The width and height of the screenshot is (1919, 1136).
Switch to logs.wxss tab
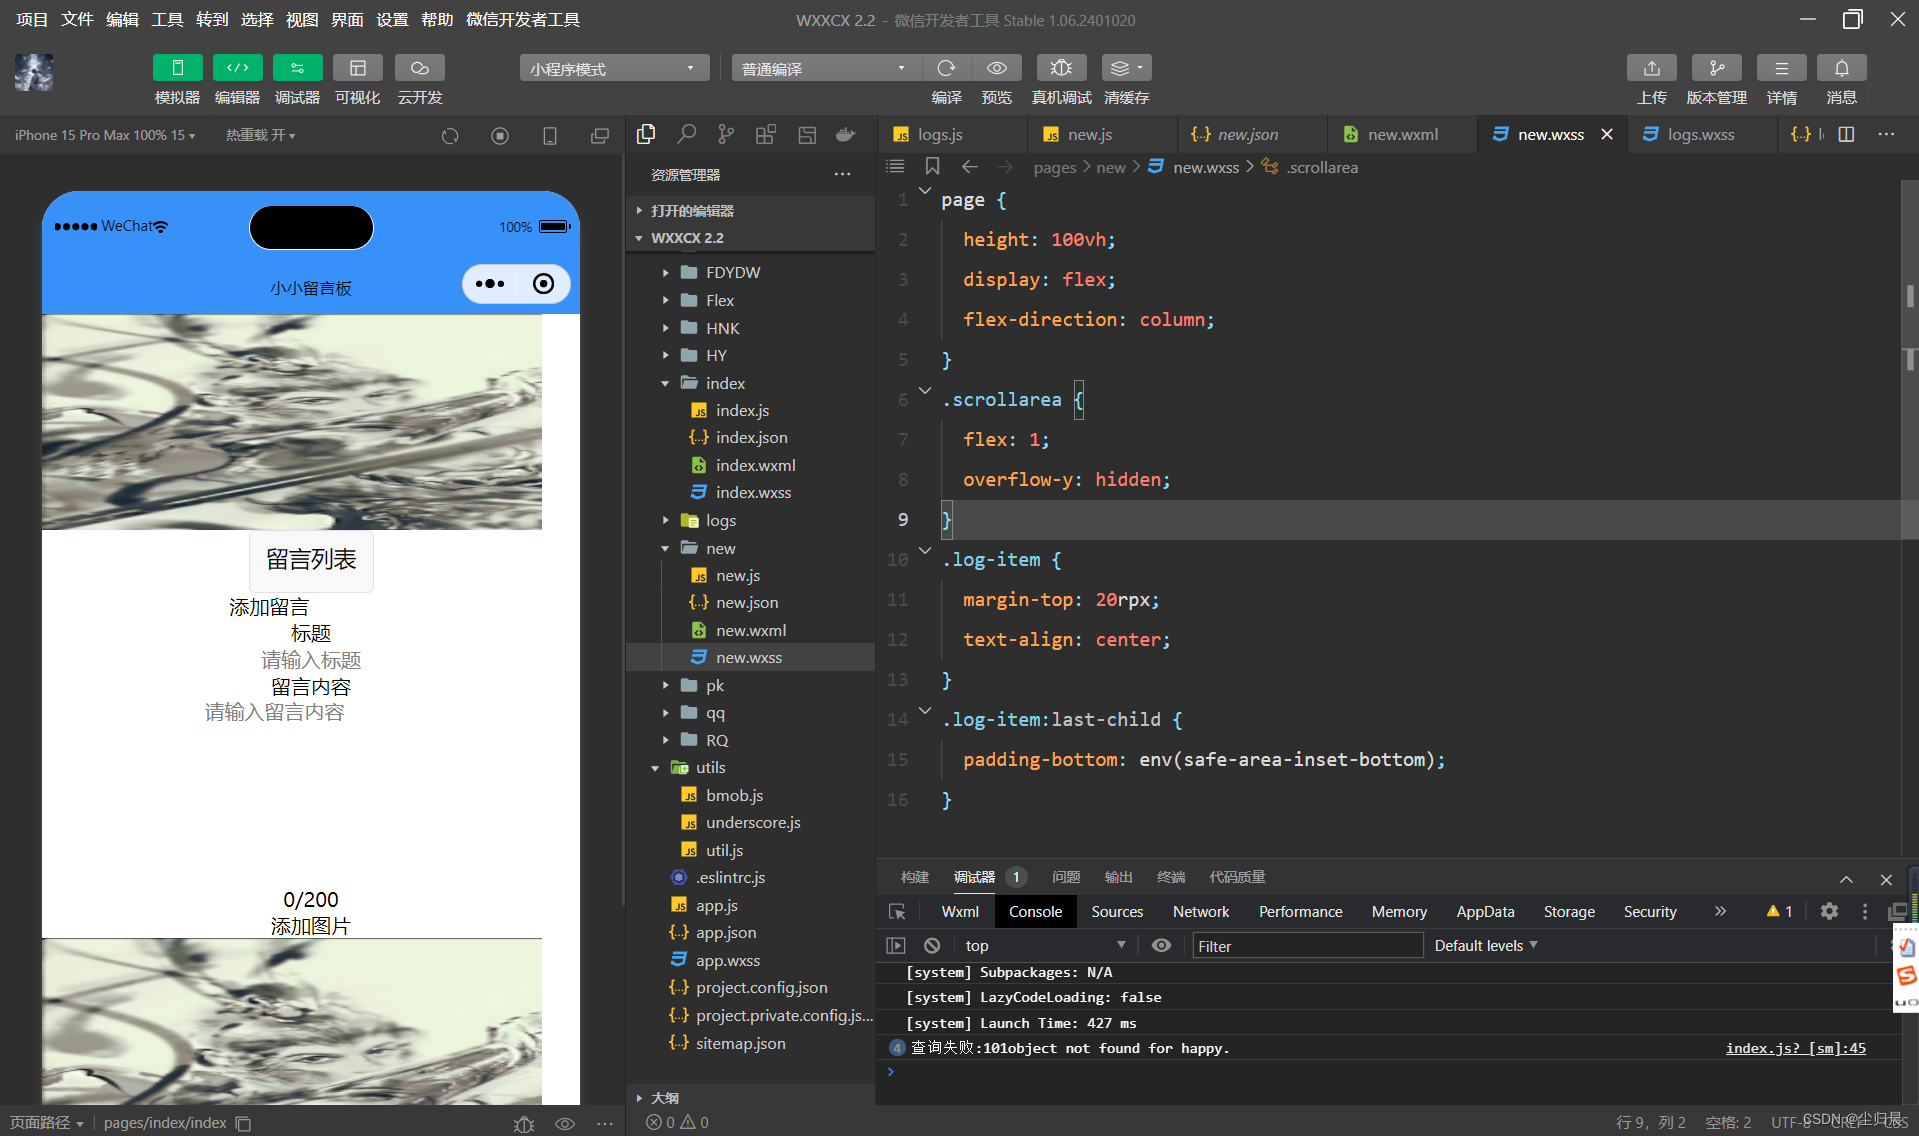click(x=1702, y=134)
